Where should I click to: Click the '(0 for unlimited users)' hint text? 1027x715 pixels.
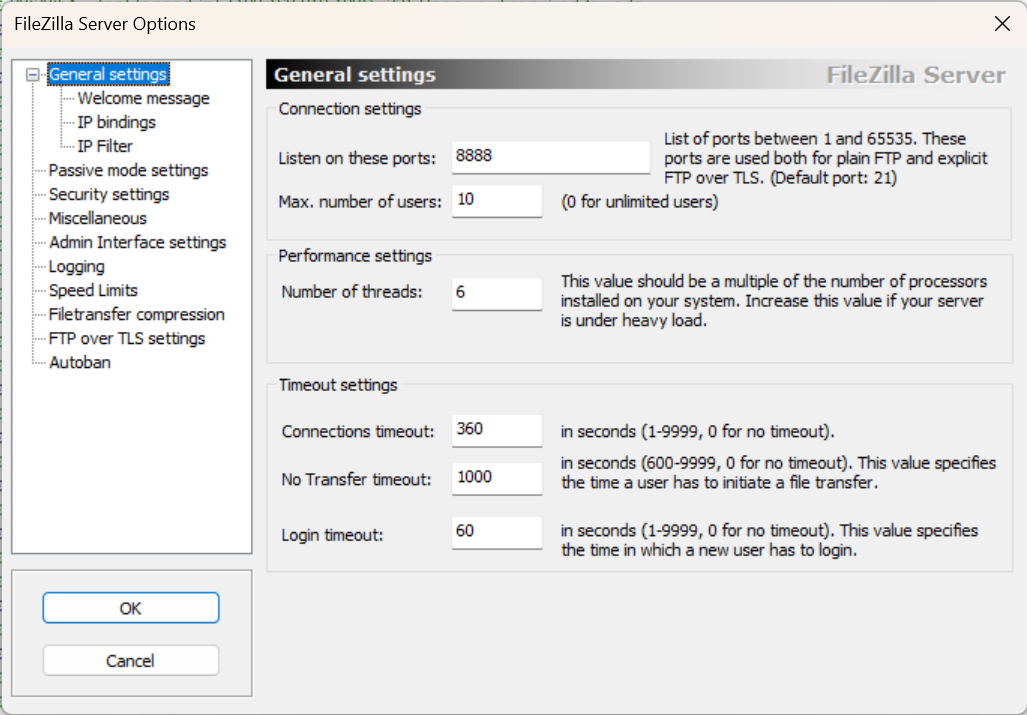pos(639,202)
